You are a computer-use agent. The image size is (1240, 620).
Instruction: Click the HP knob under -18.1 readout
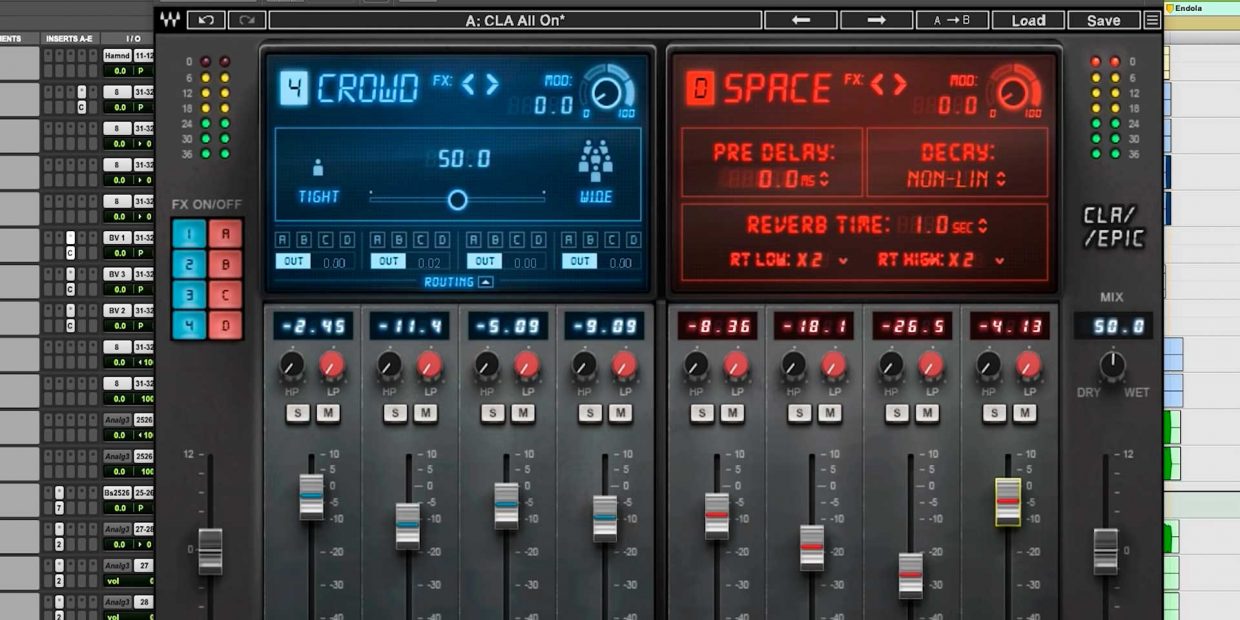click(793, 365)
